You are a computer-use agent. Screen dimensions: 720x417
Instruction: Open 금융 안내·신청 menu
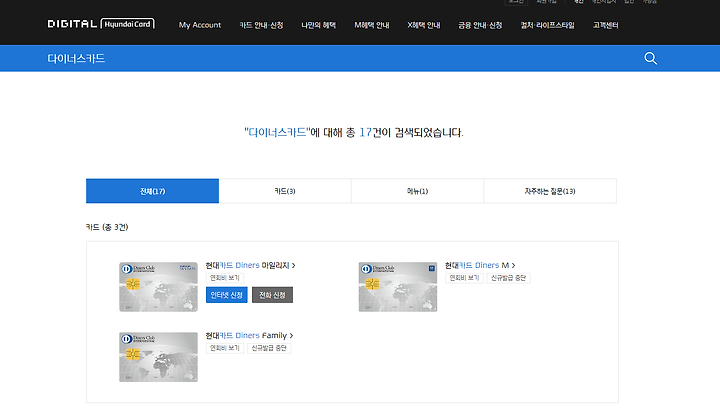pos(480,25)
